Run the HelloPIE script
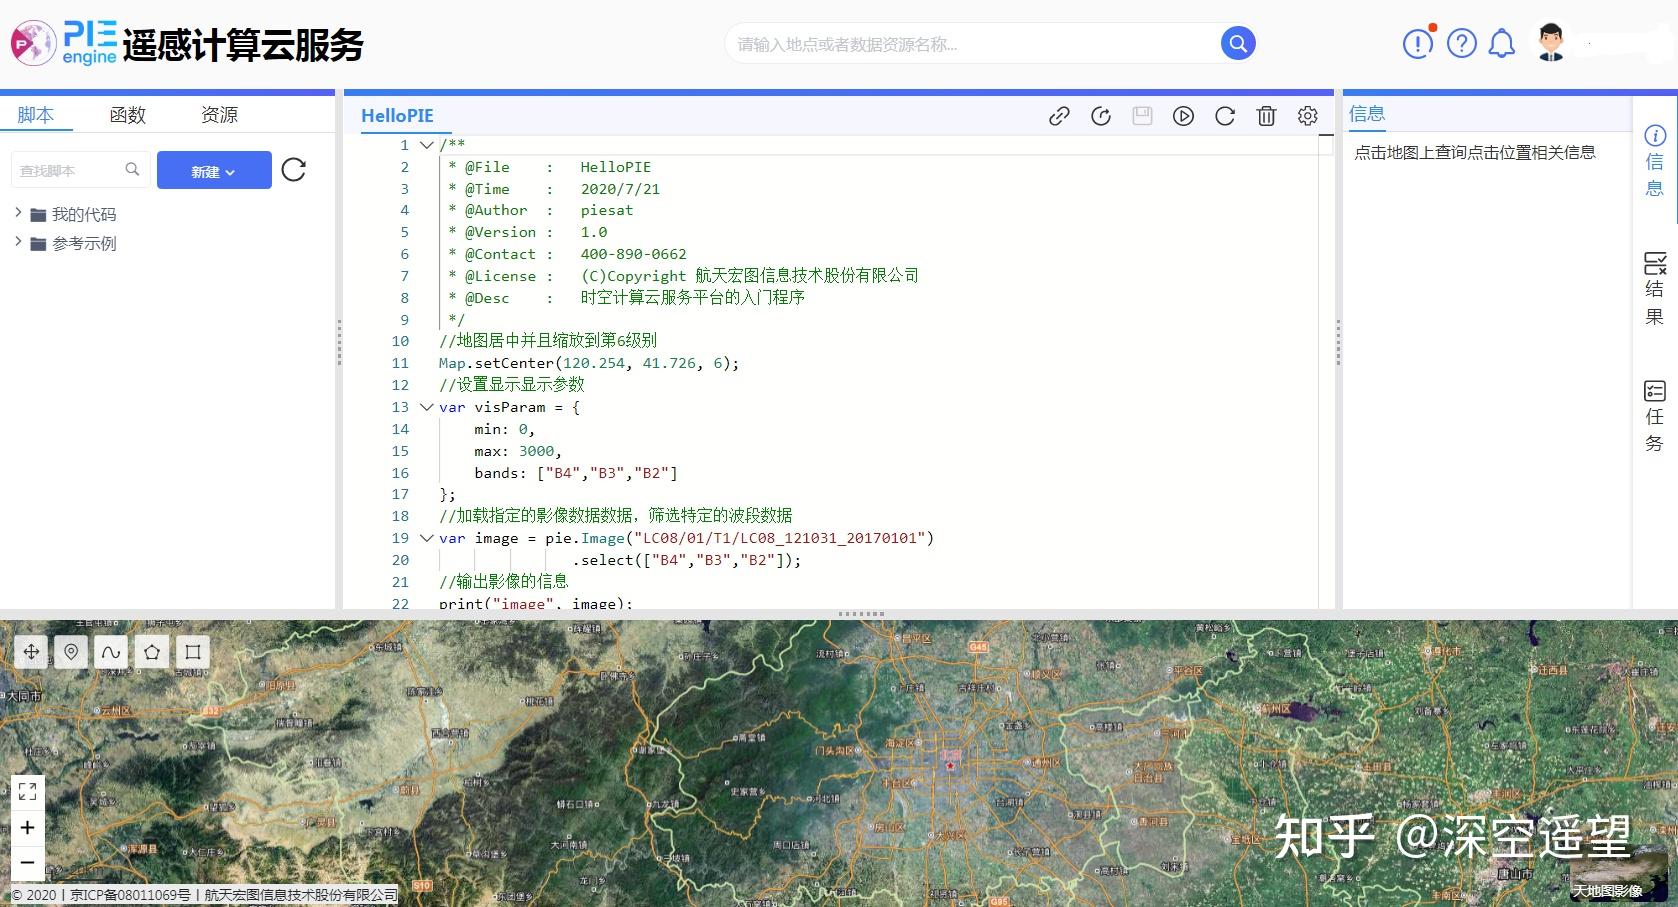 coord(1183,116)
